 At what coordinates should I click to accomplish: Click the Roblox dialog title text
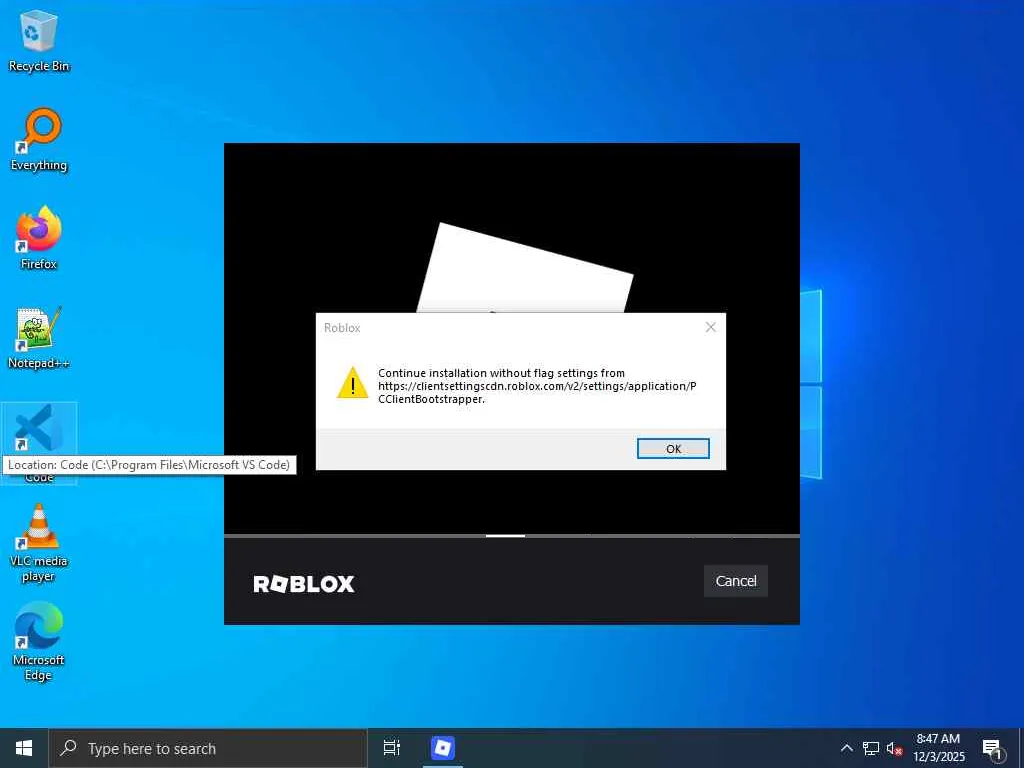coord(342,328)
